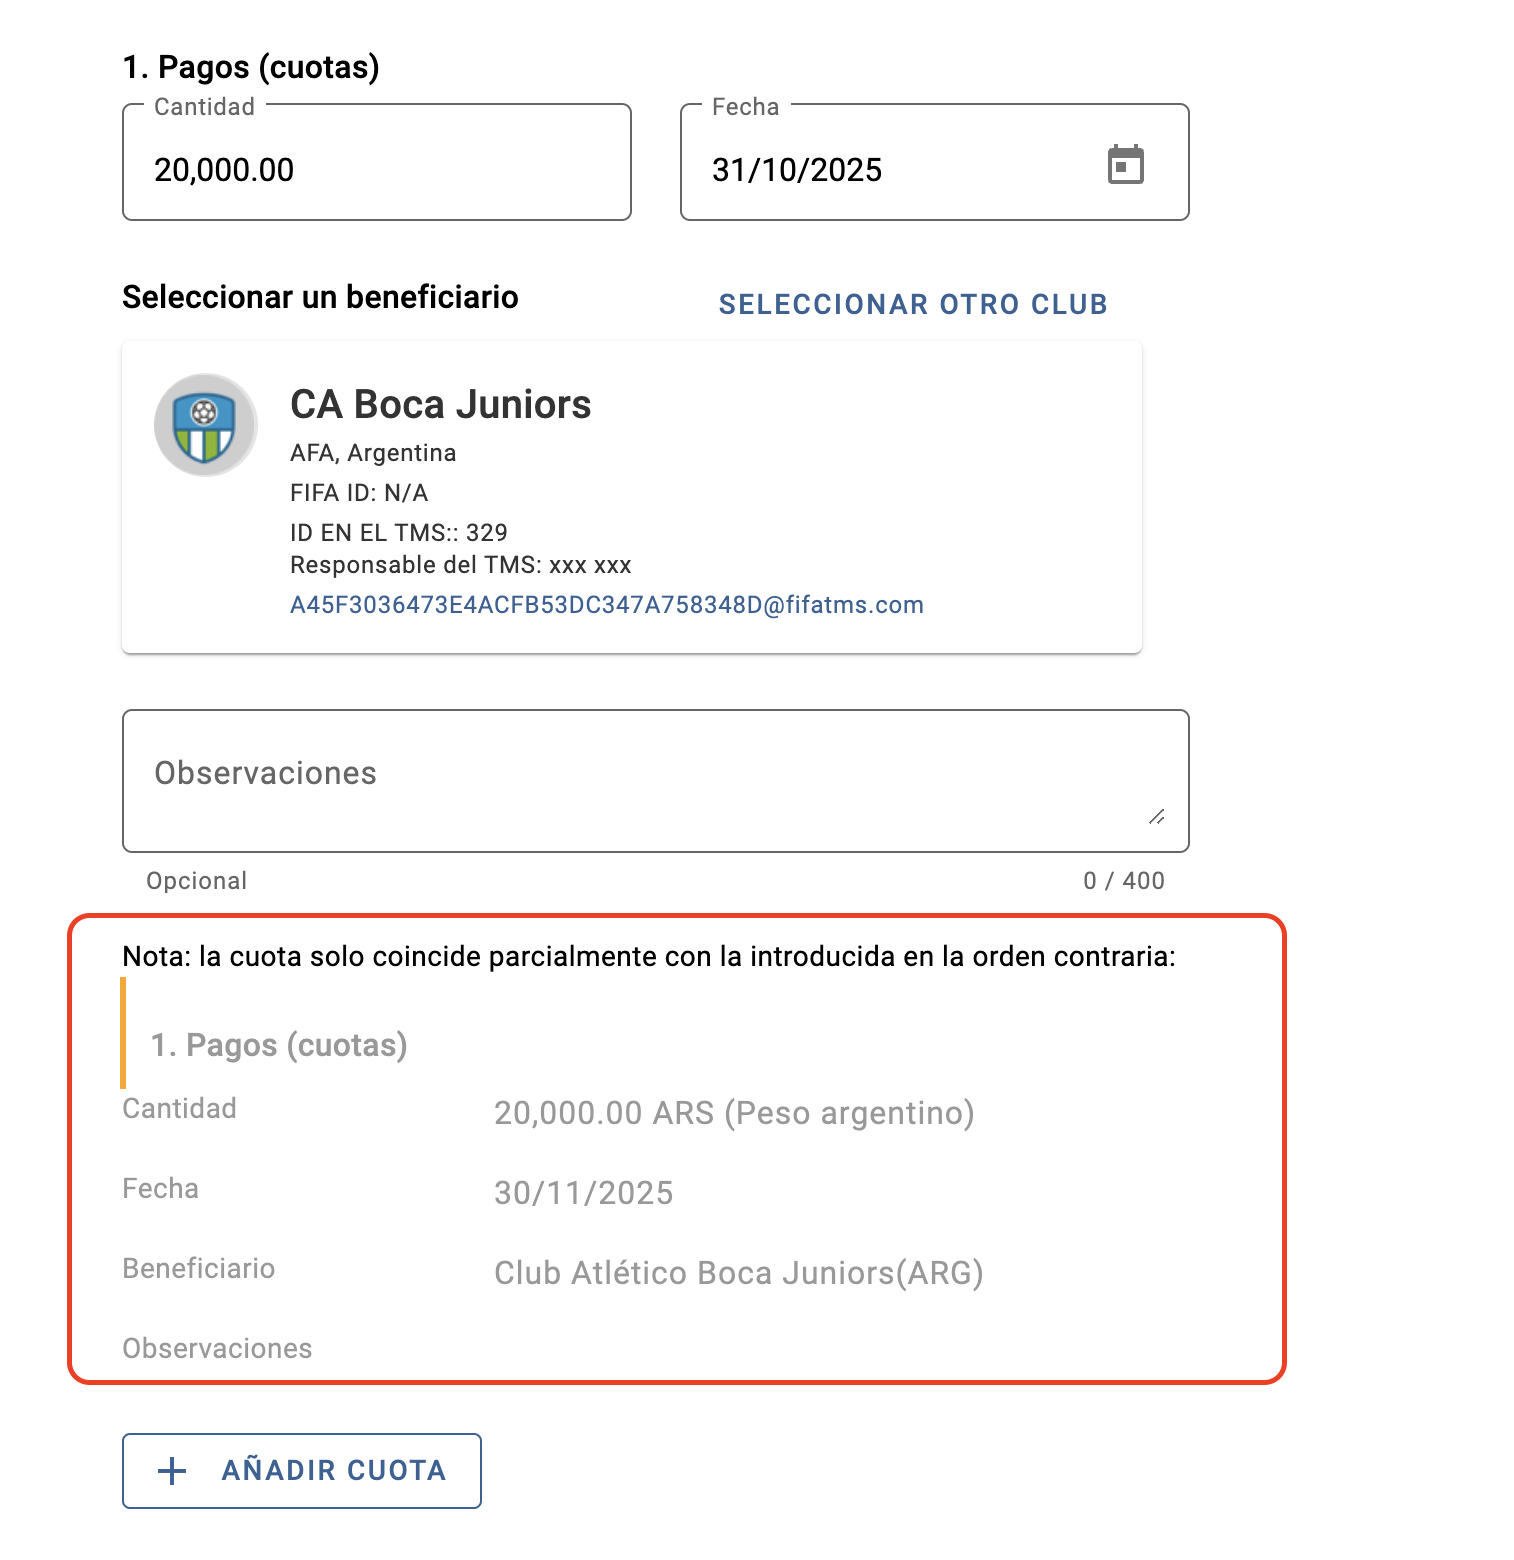Click 'Seleccionar un beneficiario' heading
The image size is (1514, 1560).
[320, 297]
